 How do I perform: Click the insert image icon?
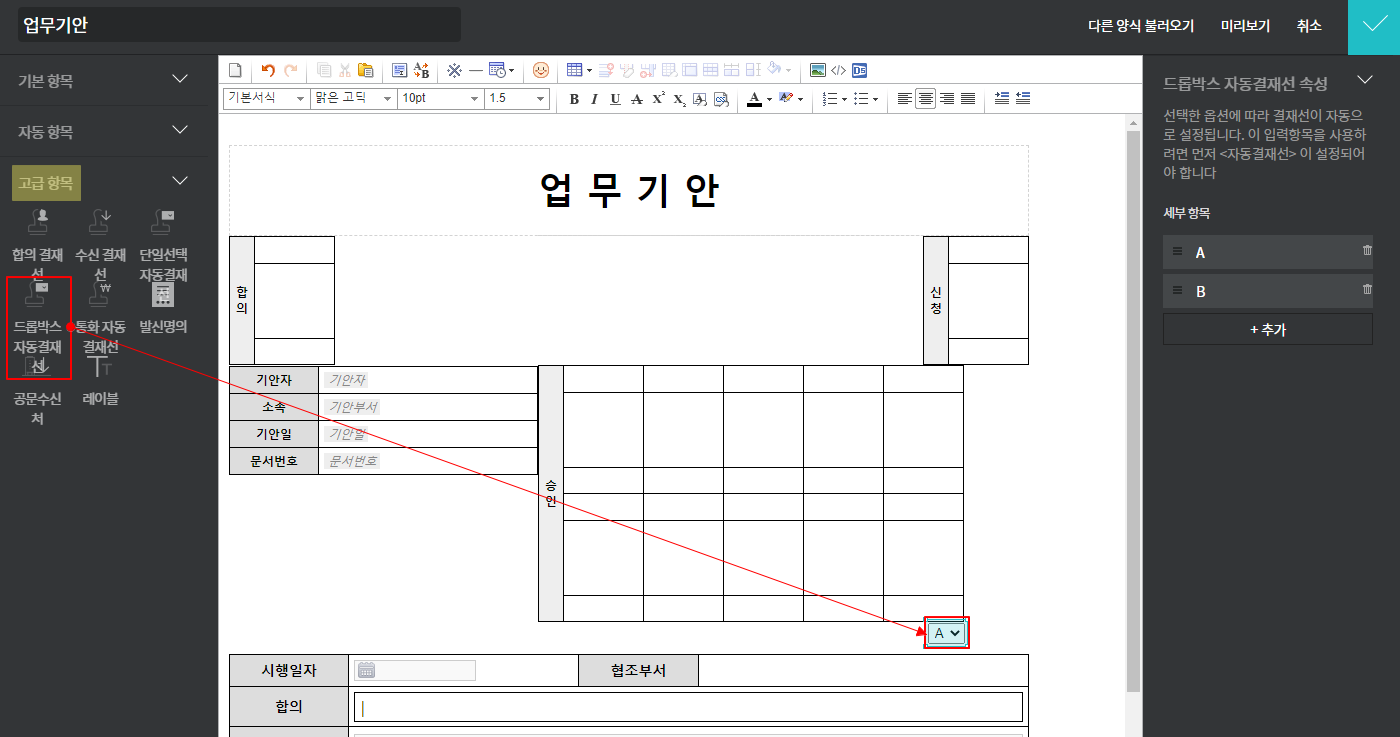coord(818,70)
